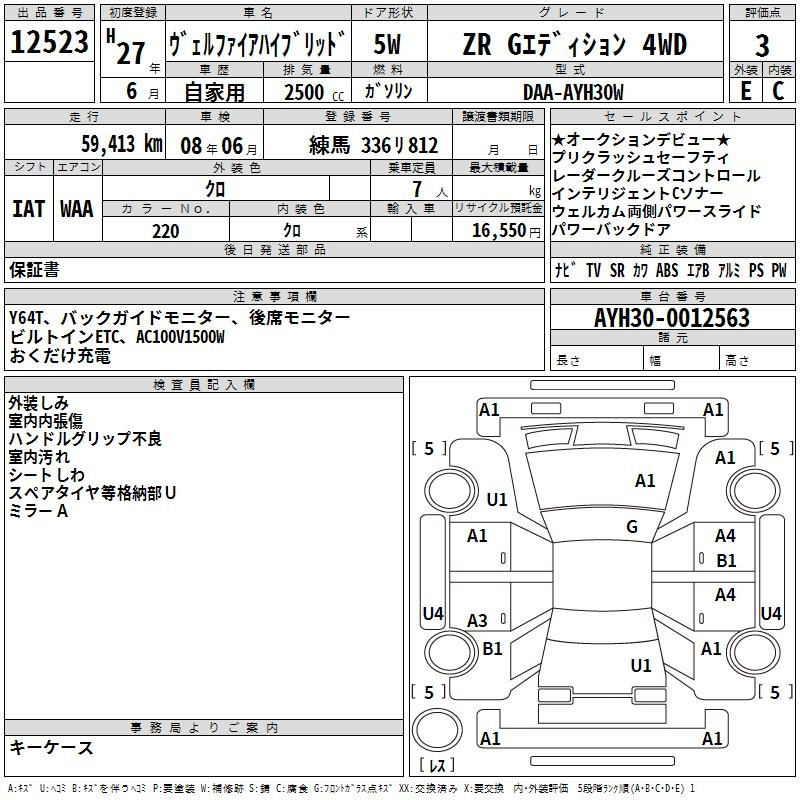
Task: Click the U4 mark on left sill
Action: click(x=433, y=613)
